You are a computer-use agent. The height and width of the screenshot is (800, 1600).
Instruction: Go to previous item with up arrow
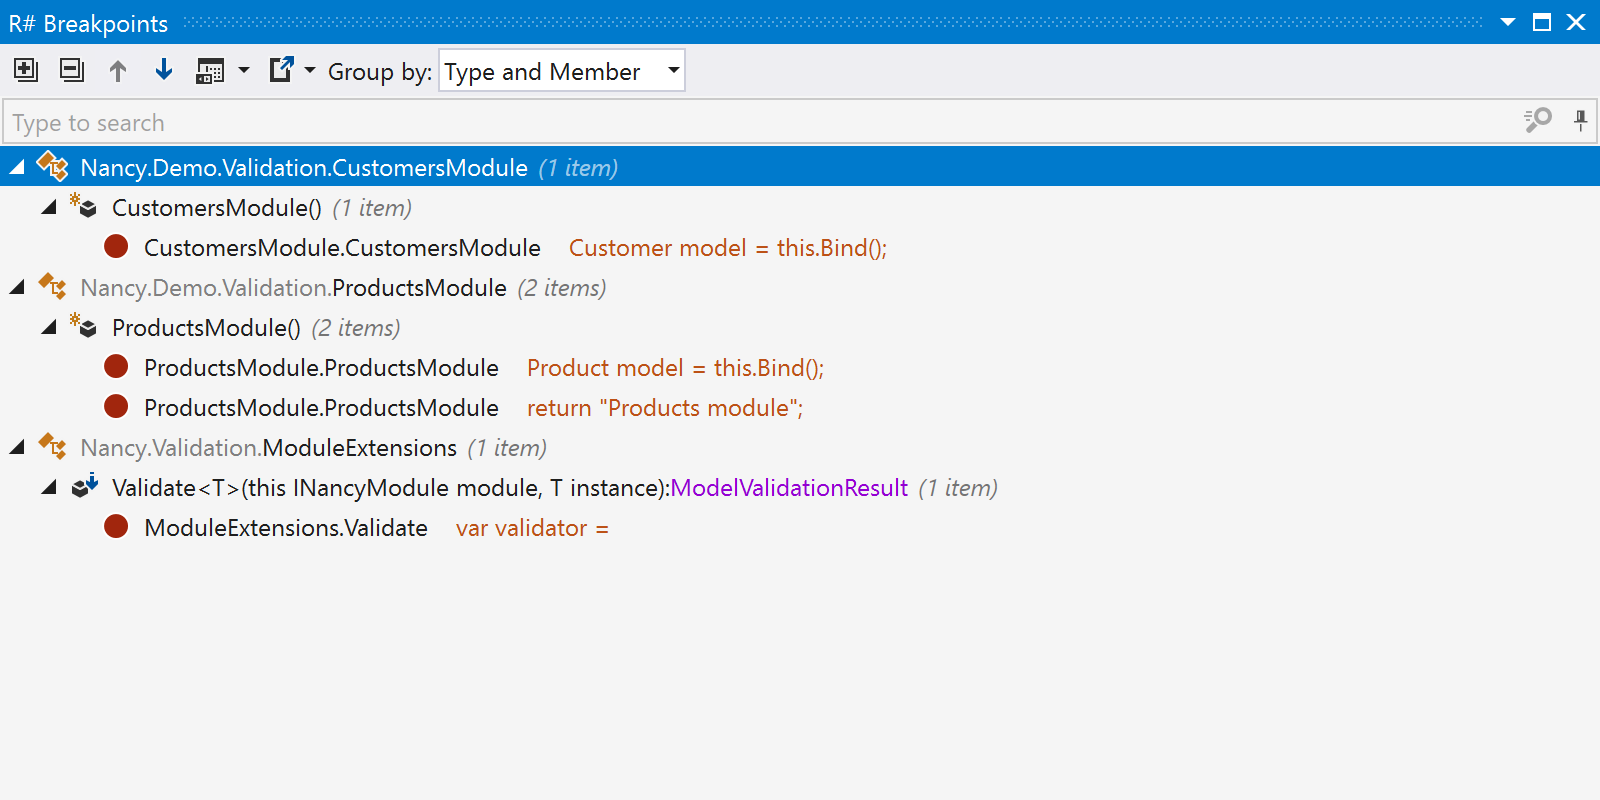coord(118,70)
